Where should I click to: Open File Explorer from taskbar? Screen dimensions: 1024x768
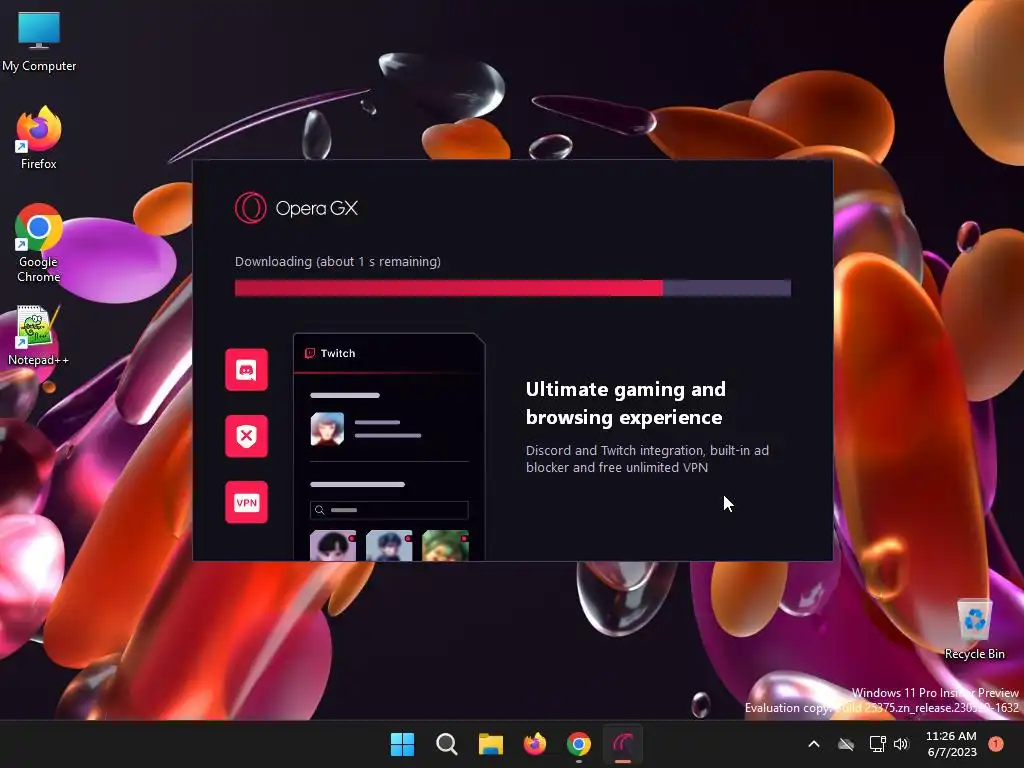(490, 744)
